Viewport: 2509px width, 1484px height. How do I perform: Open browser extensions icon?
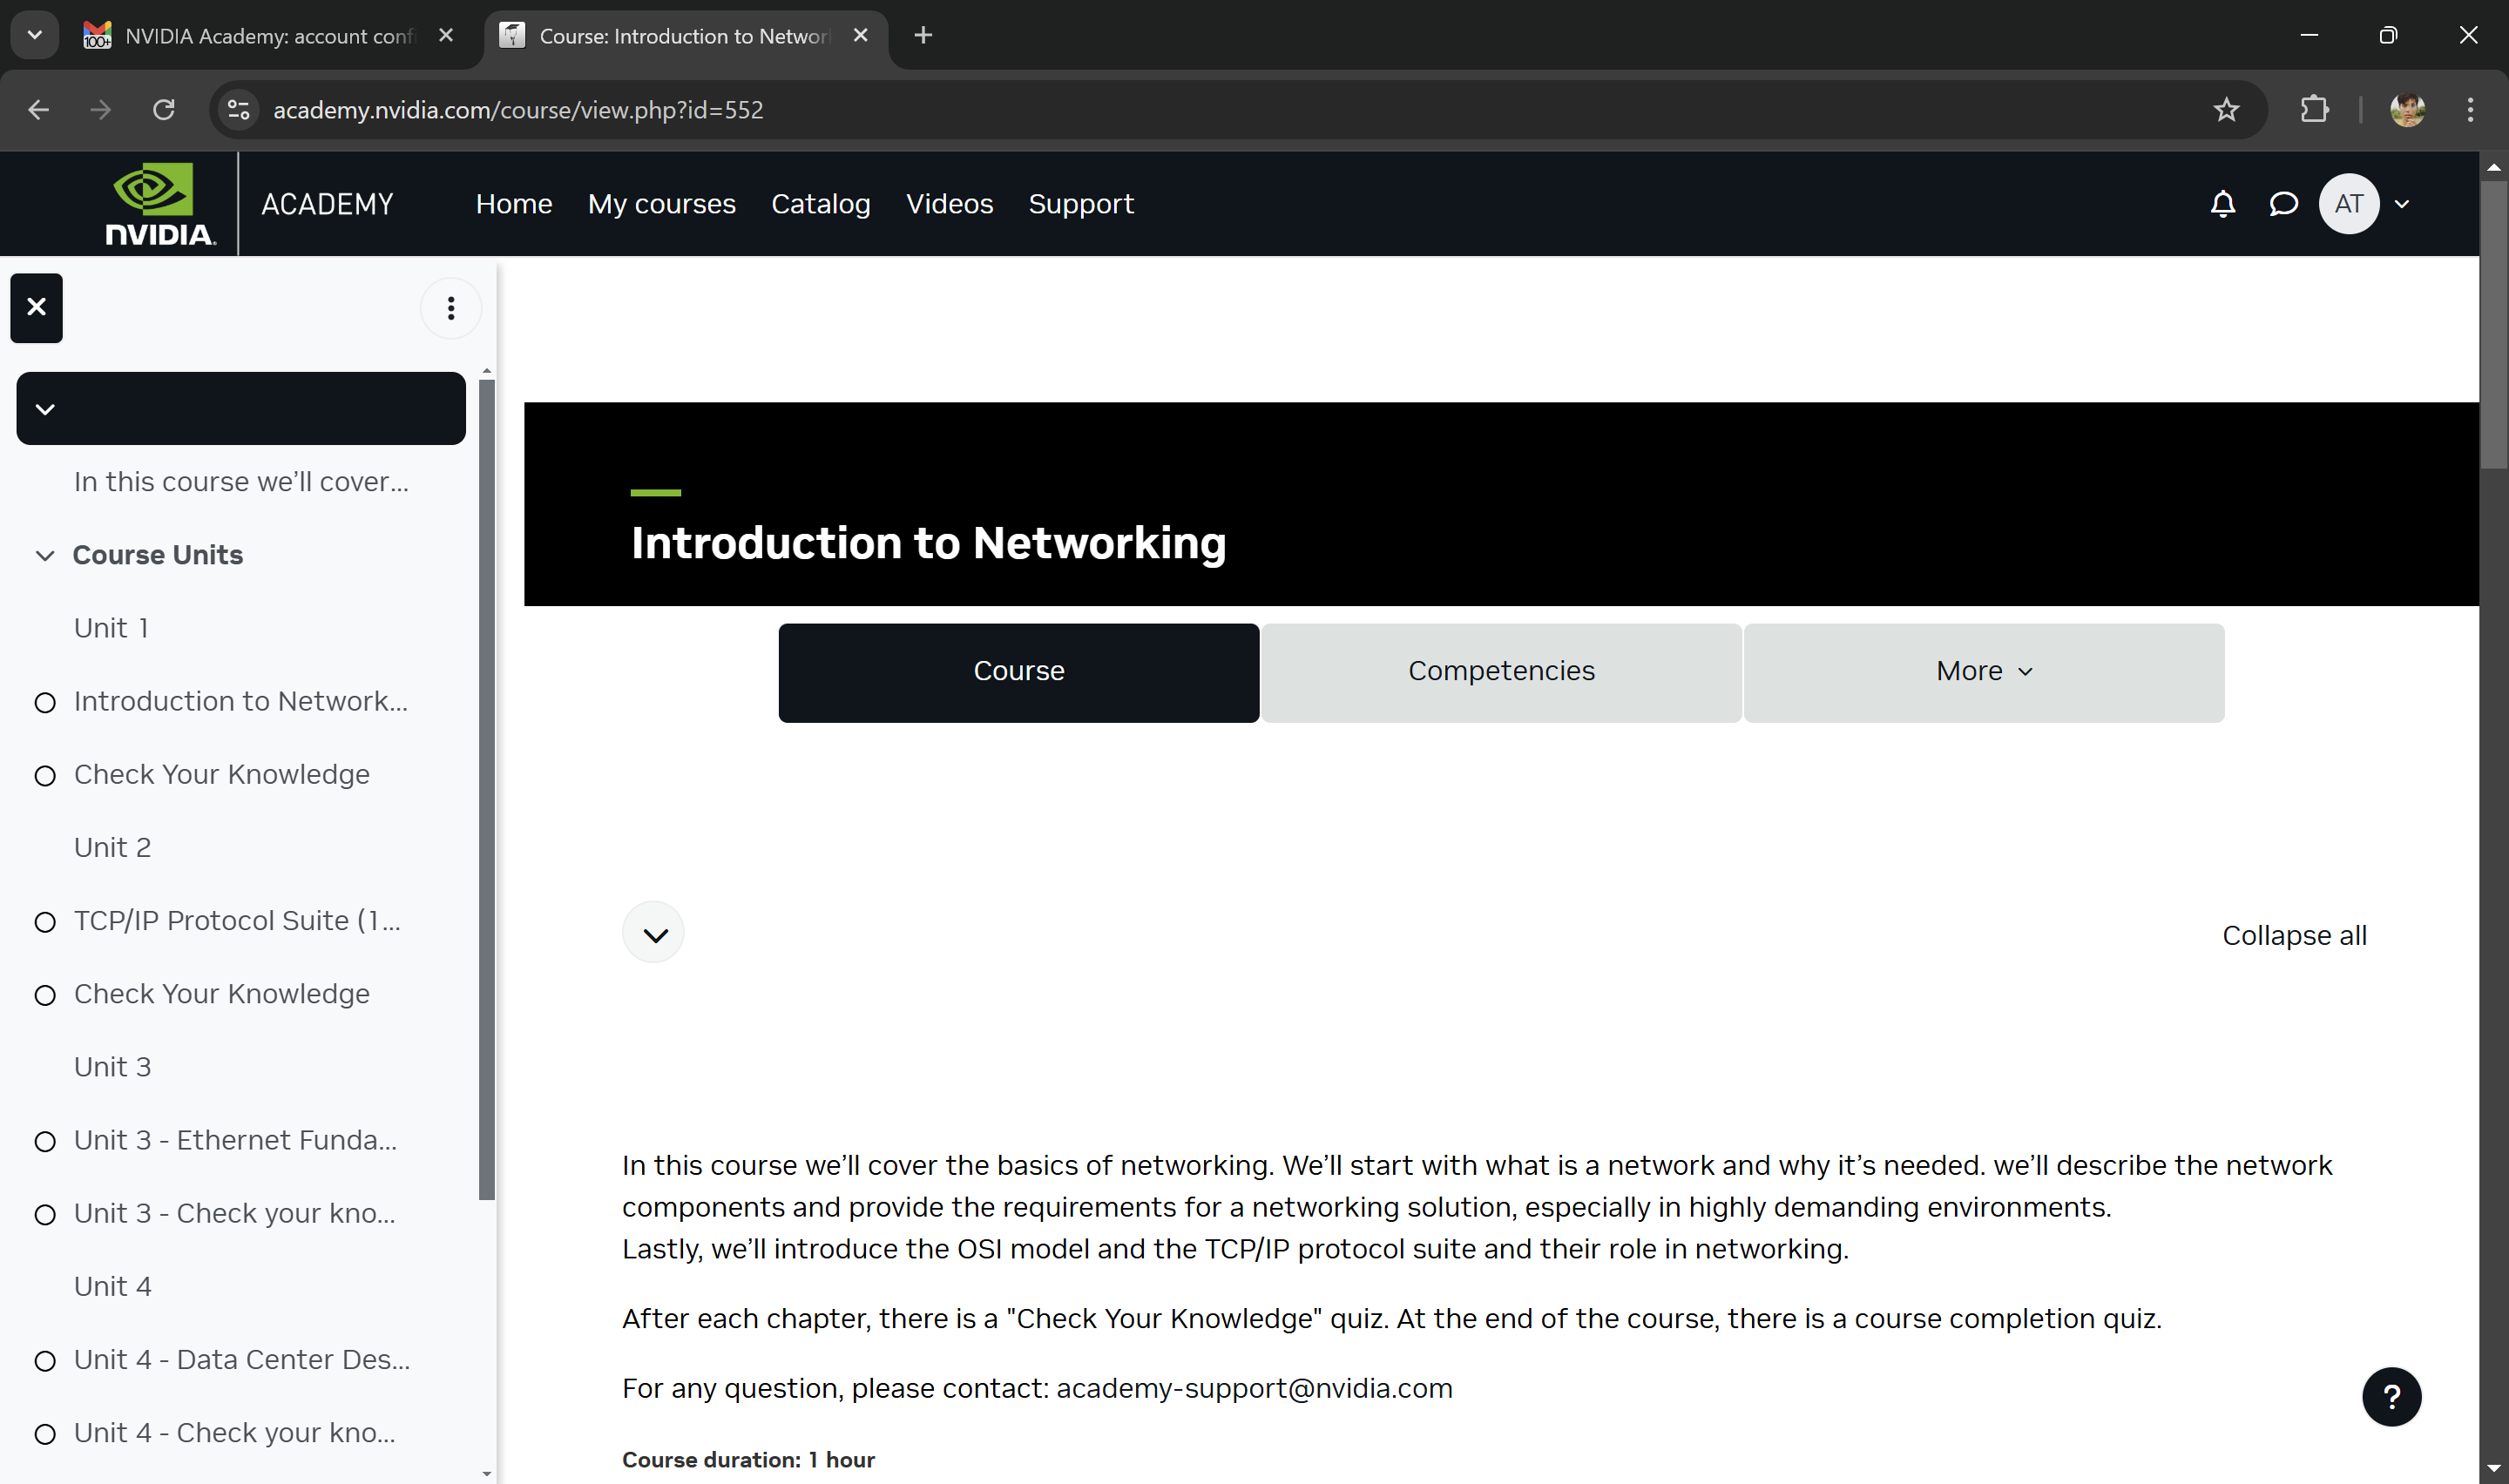2315,110
